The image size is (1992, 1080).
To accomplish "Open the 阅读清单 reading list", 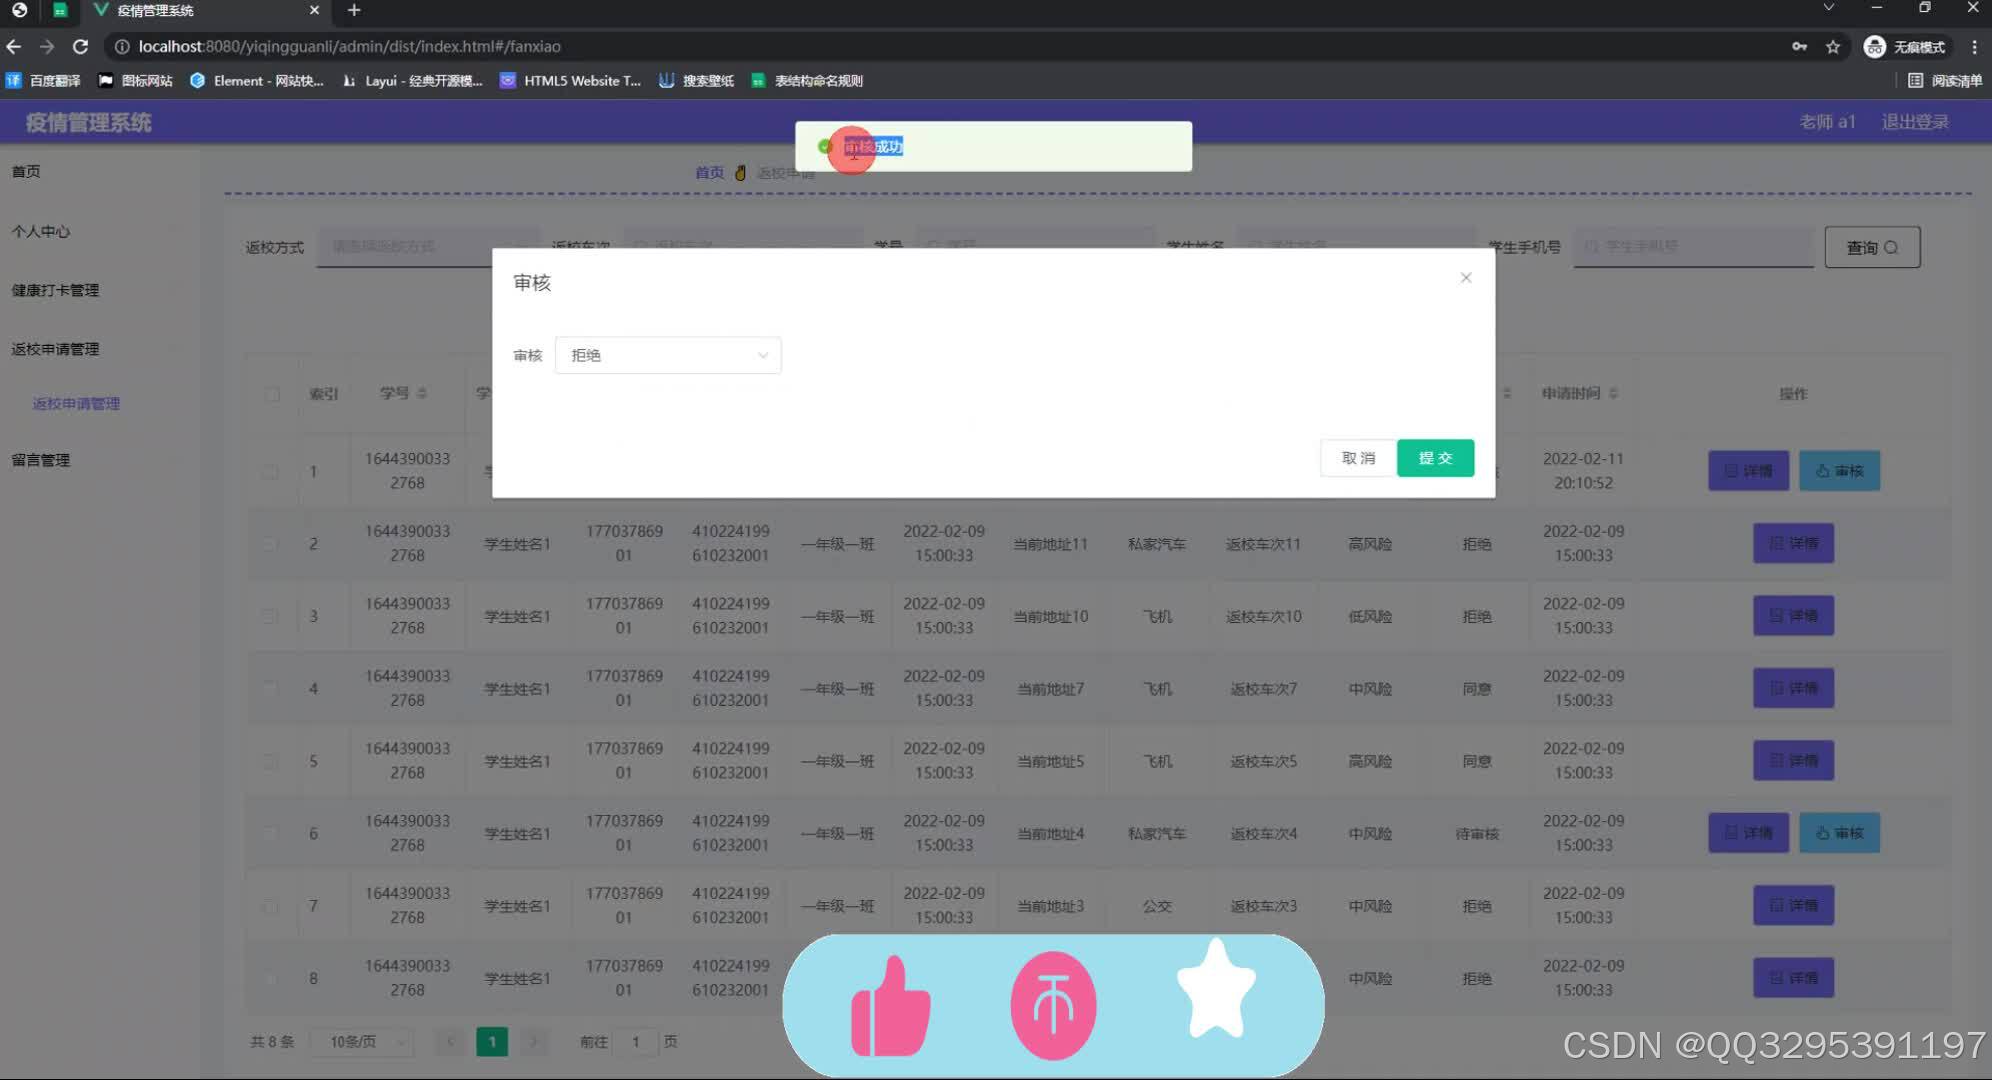I will click(x=1945, y=81).
